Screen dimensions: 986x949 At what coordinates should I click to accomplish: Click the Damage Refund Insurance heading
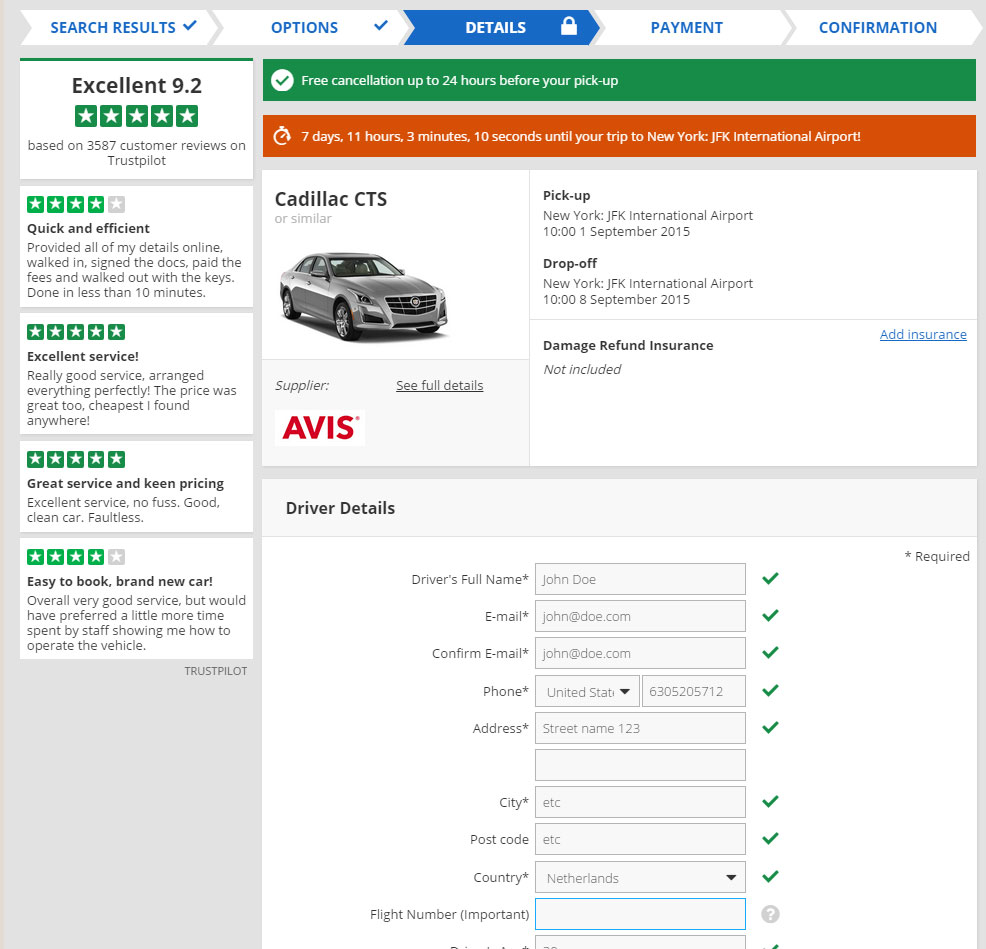click(x=628, y=345)
